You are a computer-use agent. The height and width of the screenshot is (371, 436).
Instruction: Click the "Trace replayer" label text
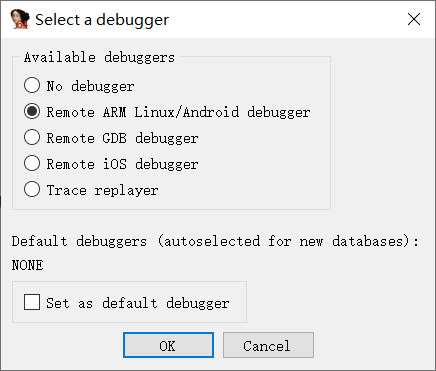[x=102, y=190]
